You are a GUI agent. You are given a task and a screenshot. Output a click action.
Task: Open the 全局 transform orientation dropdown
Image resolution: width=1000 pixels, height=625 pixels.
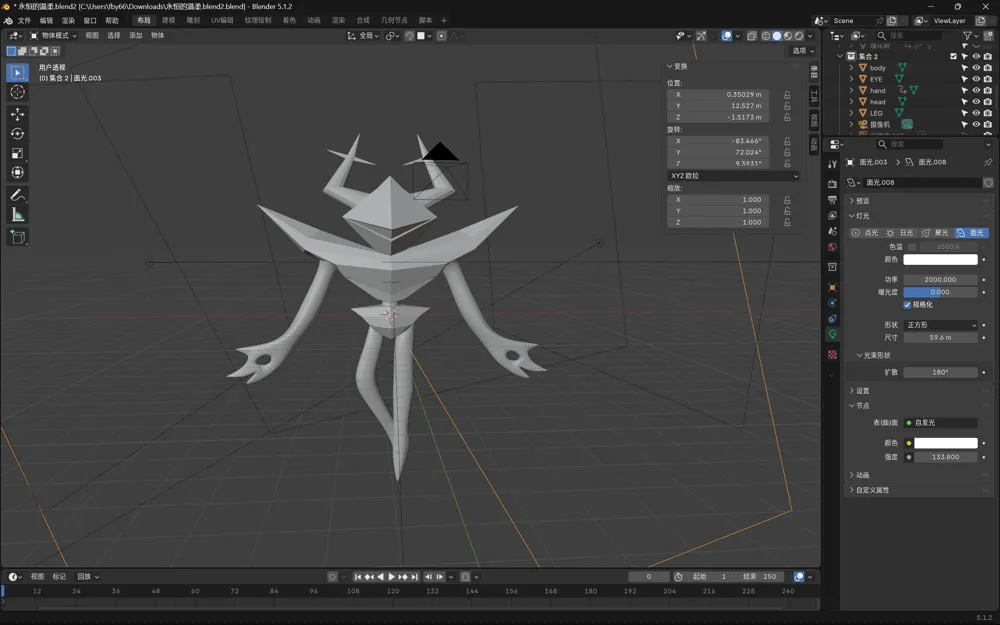(362, 36)
